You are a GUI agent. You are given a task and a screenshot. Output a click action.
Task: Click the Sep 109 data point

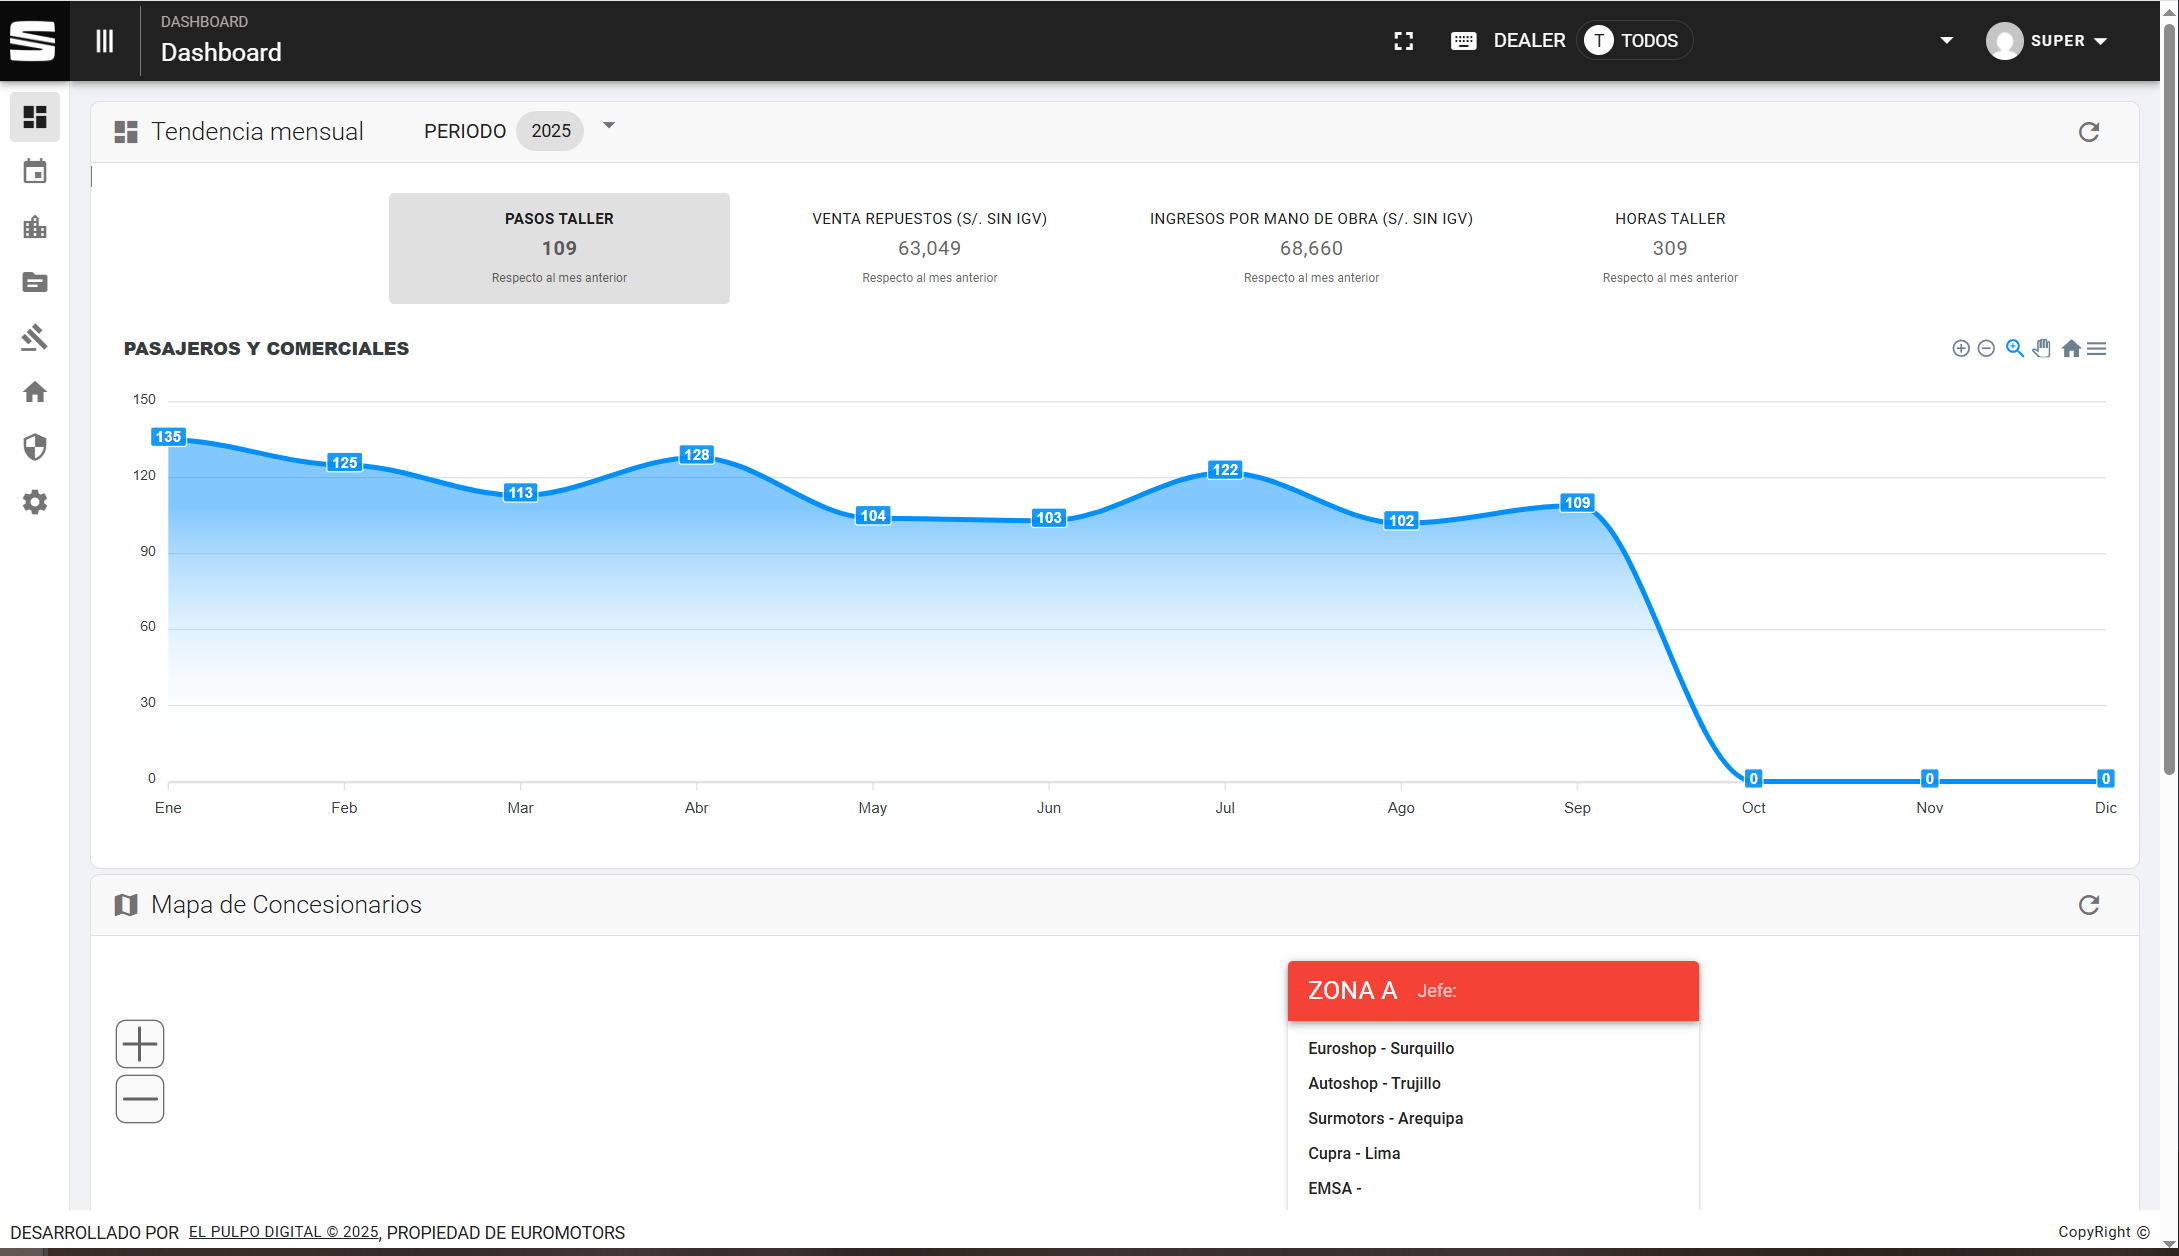(x=1577, y=503)
